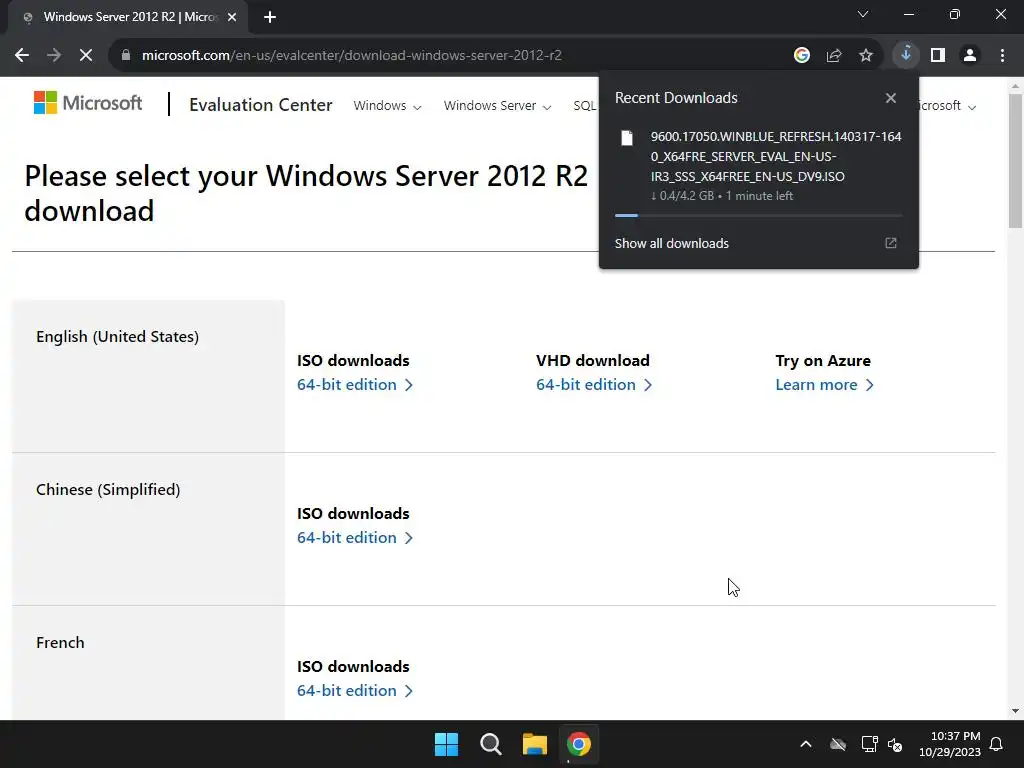The height and width of the screenshot is (768, 1024).
Task: Open Google search side icon in address bar
Action: click(x=801, y=56)
